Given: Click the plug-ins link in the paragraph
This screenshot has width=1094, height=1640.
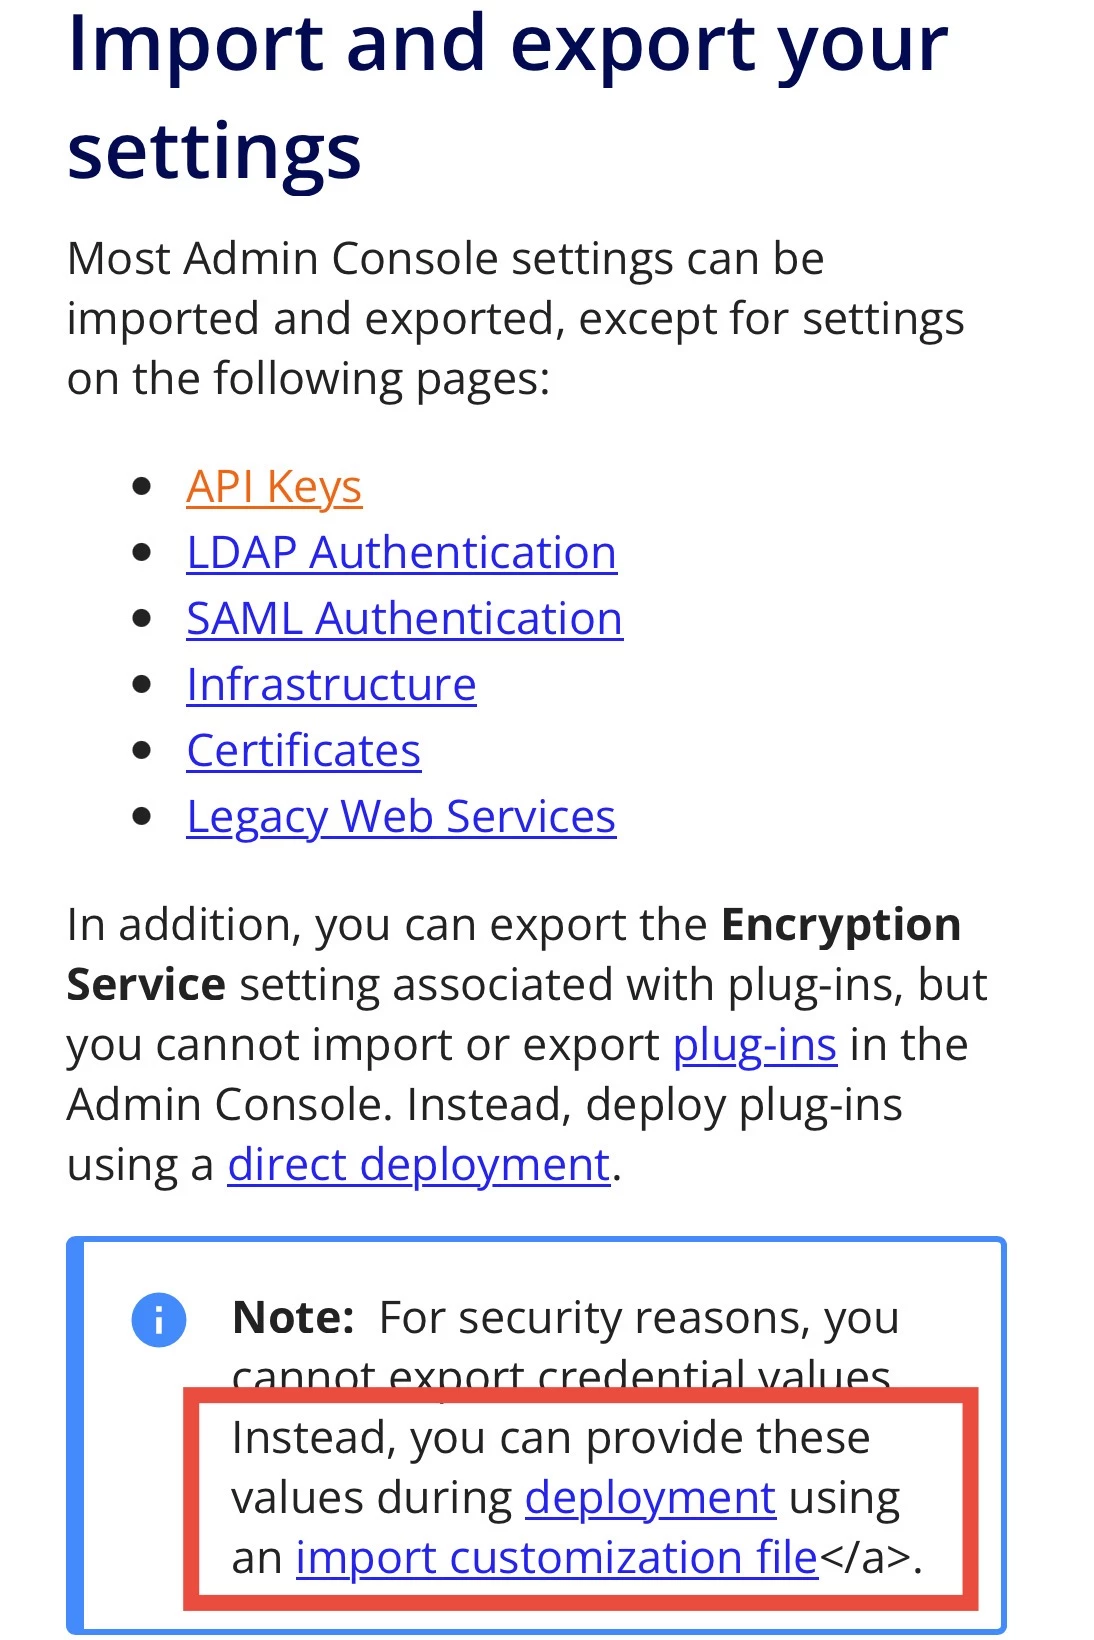Looking at the screenshot, I should pyautogui.click(x=755, y=1045).
